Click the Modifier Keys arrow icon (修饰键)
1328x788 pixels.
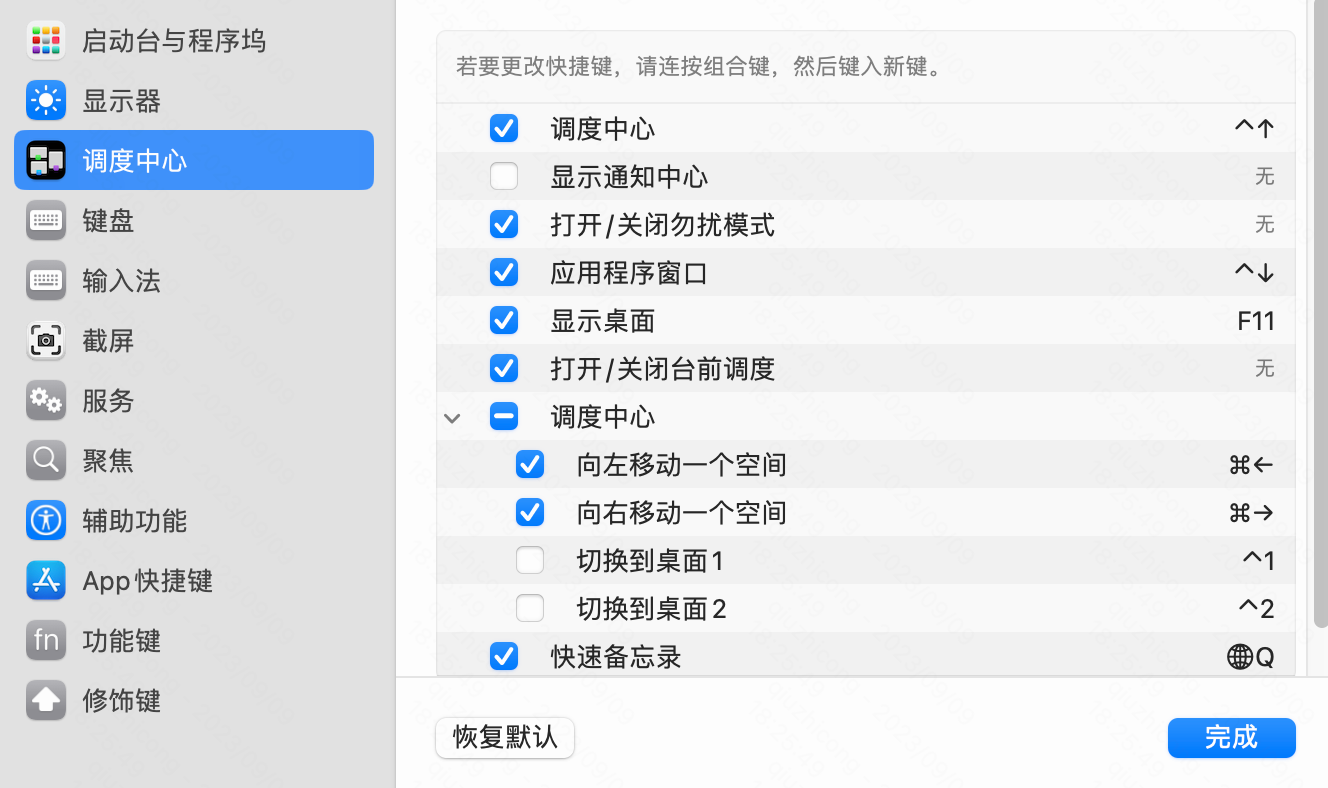click(x=46, y=700)
